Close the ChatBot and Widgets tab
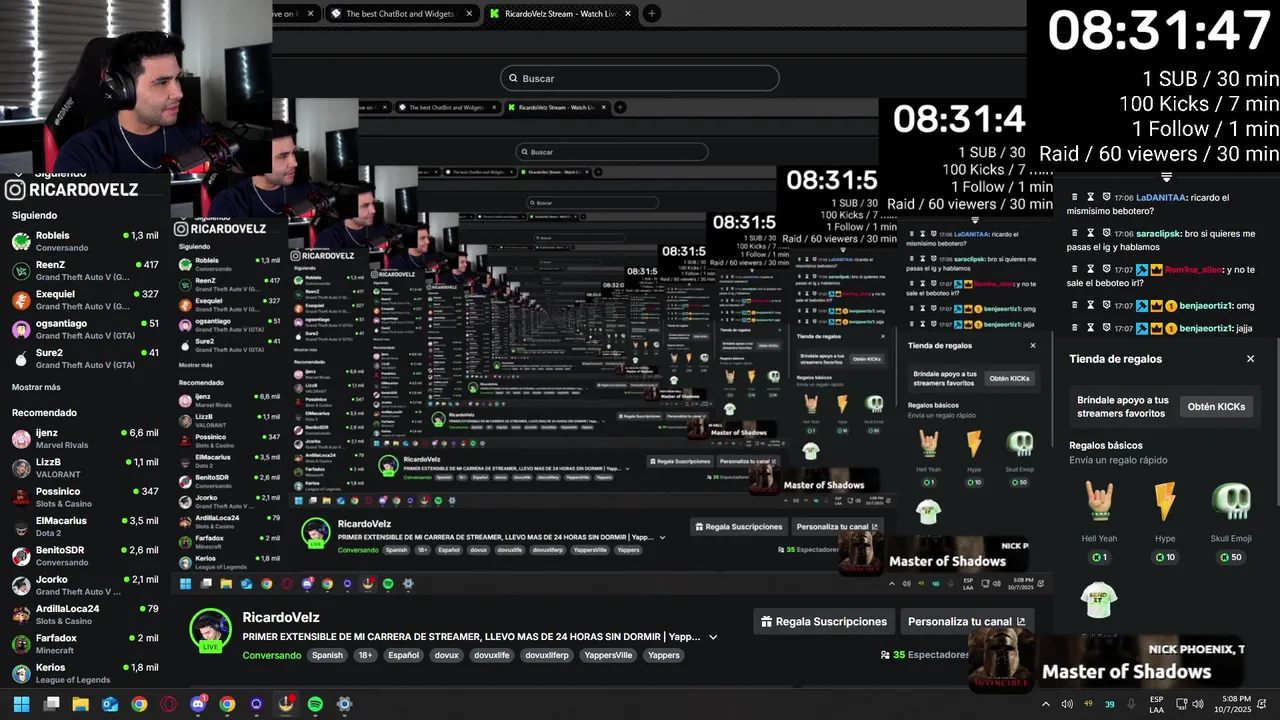 (469, 14)
